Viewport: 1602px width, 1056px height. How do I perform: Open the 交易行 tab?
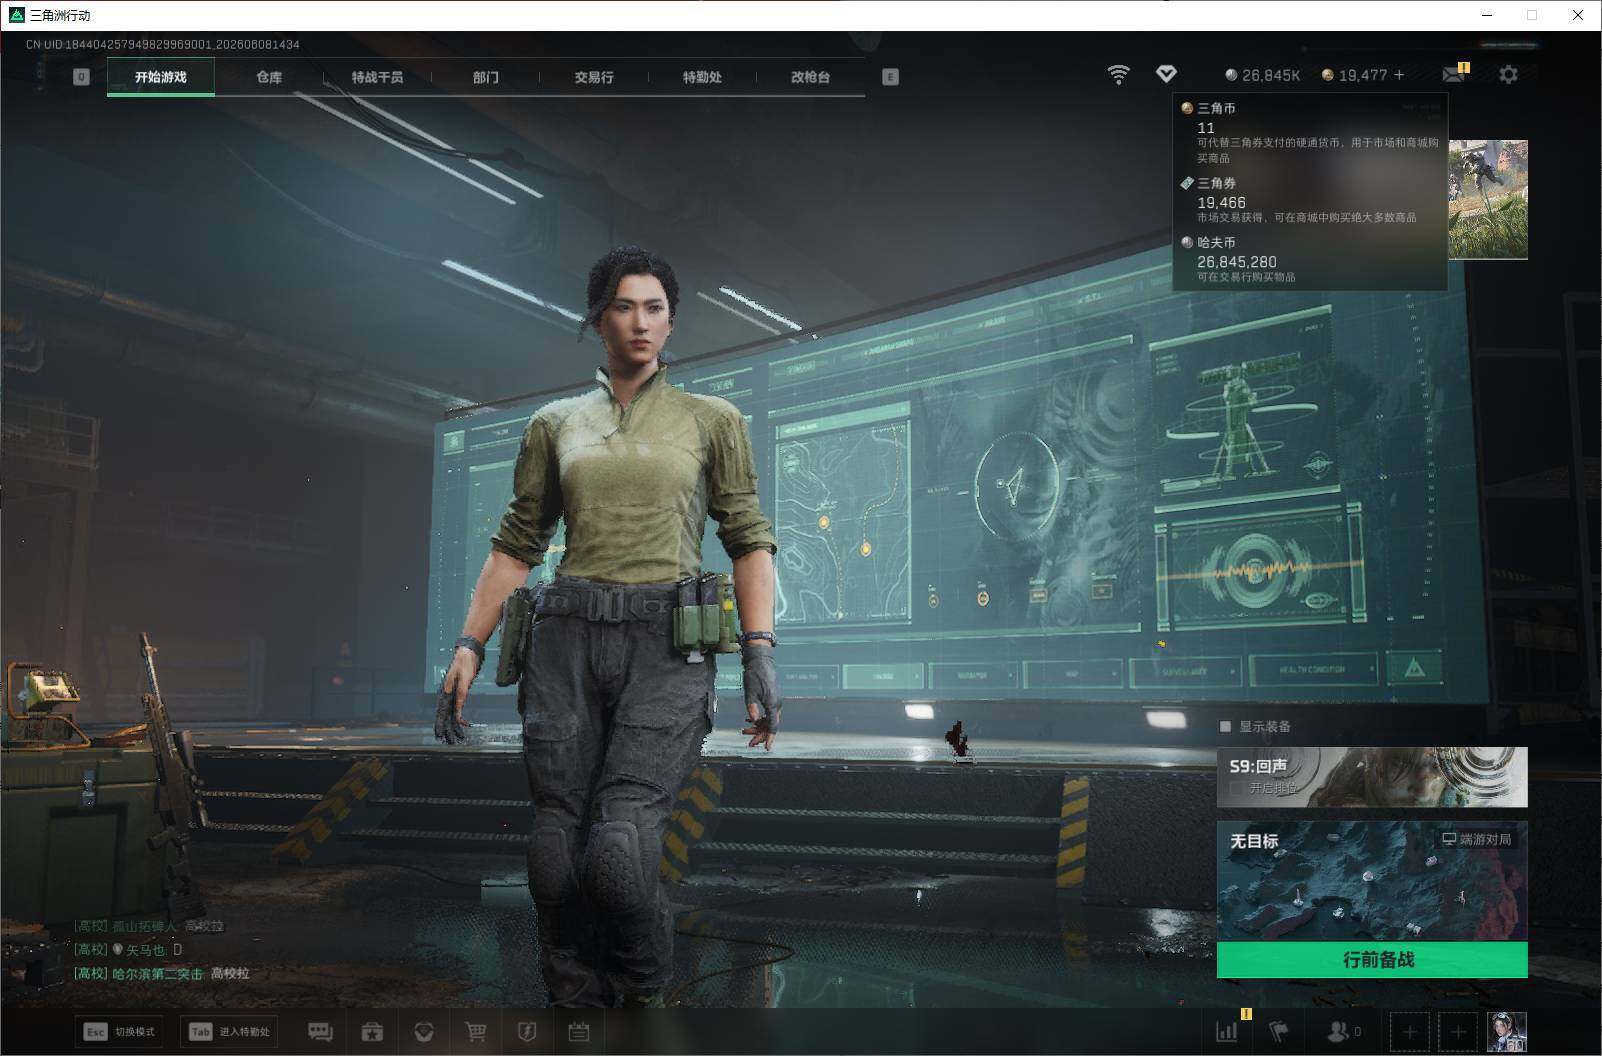pyautogui.click(x=594, y=77)
